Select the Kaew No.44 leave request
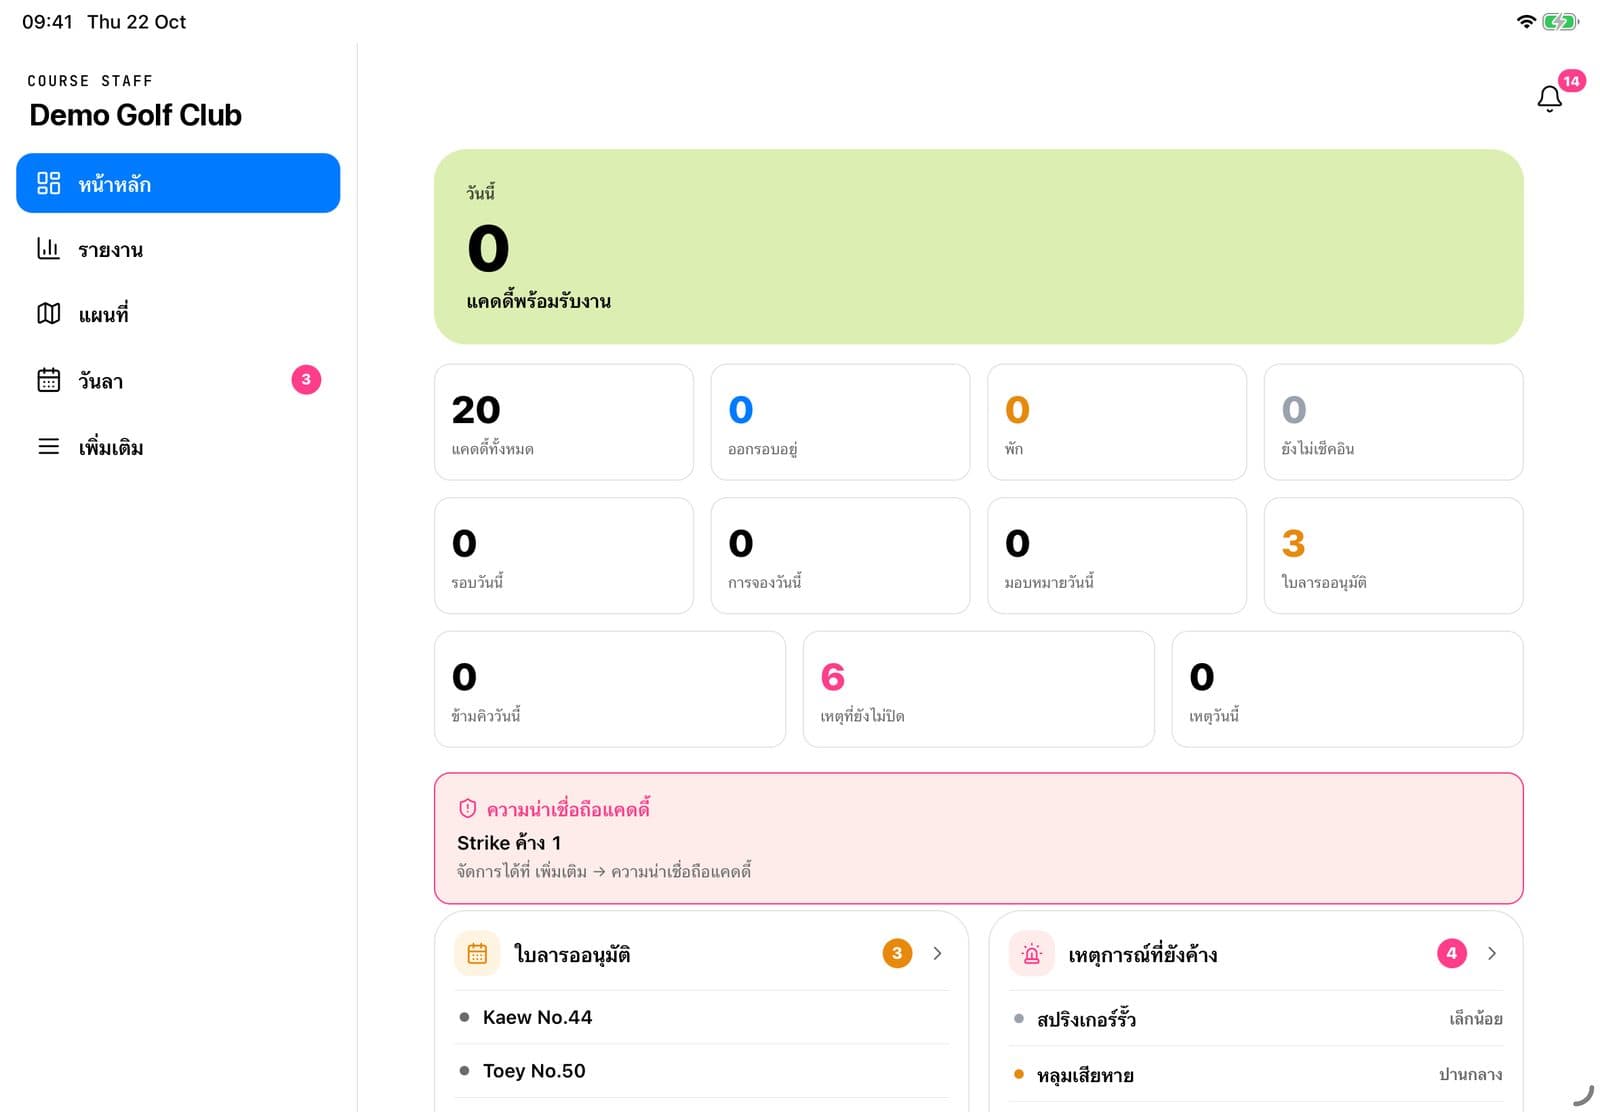 pos(701,1017)
